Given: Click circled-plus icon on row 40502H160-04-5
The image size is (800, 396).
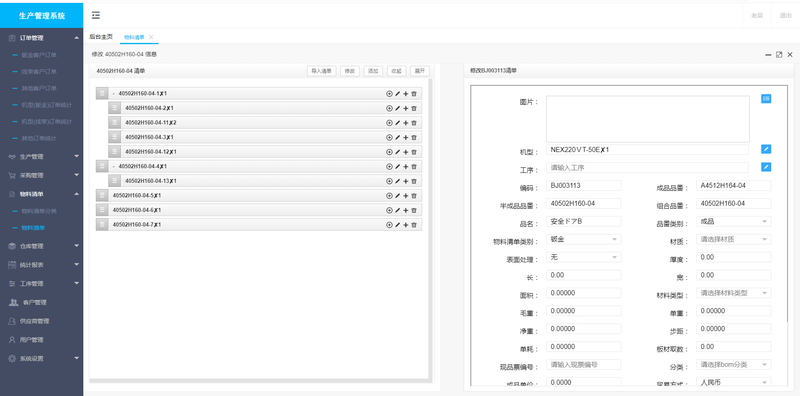Looking at the screenshot, I should 389,195.
